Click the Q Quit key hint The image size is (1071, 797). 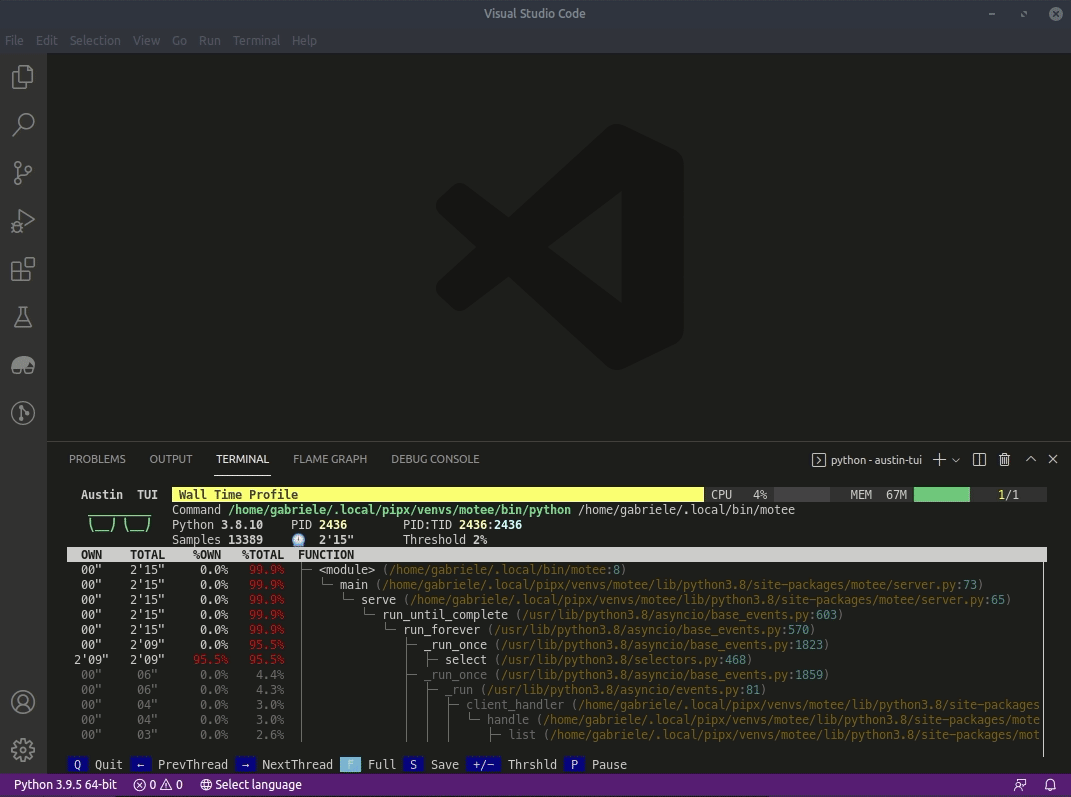coord(95,764)
